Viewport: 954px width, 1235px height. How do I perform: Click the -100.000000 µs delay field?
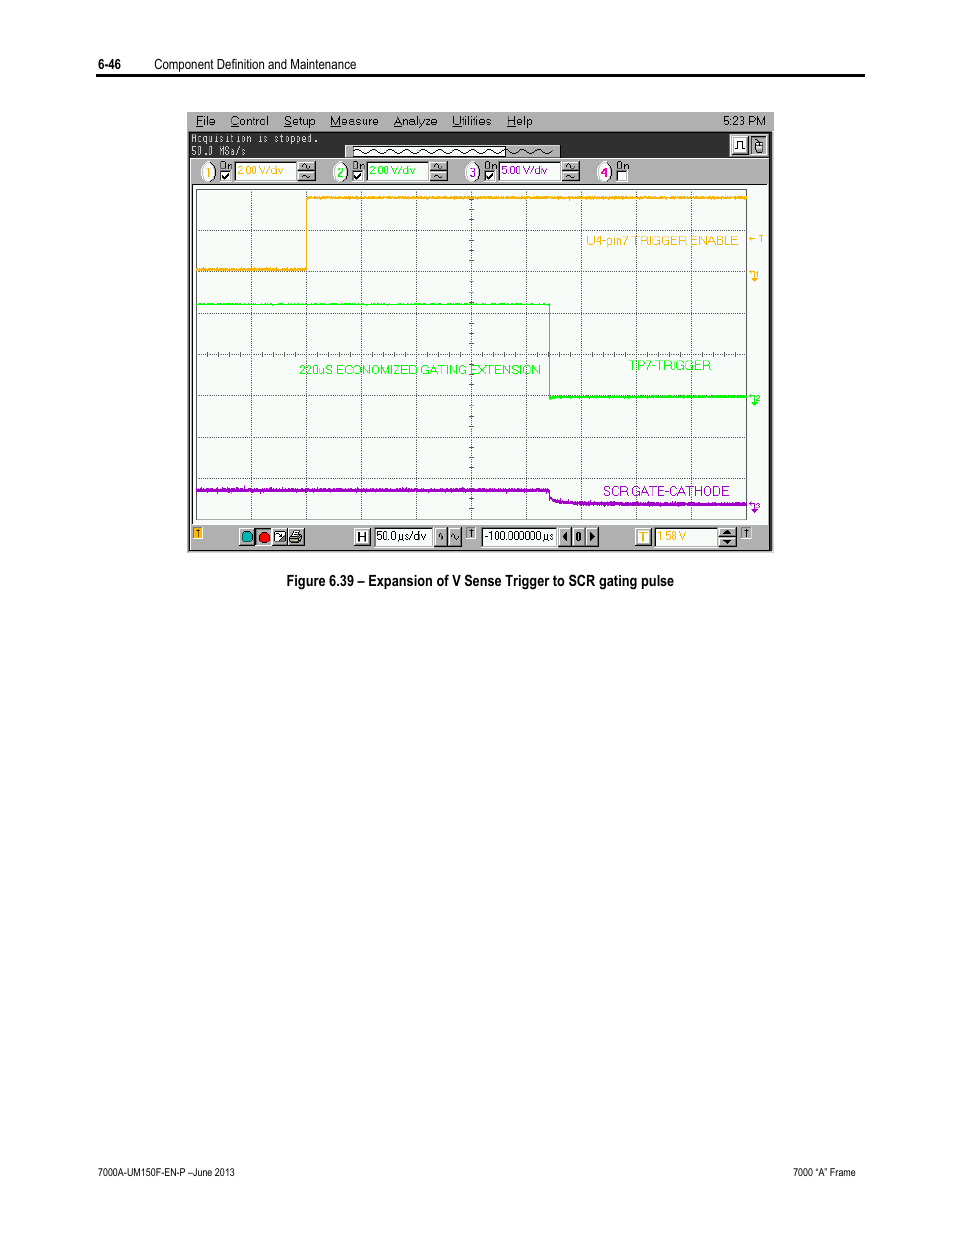519,537
